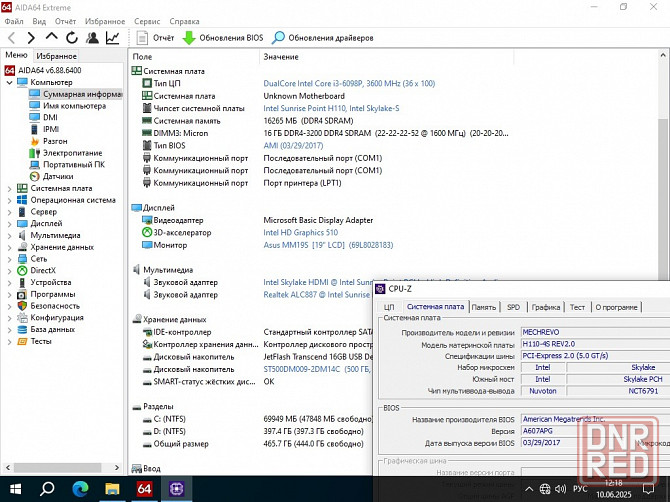Select the Портативный ПК laptop icon item
This screenshot has height=502, width=670.
67,164
